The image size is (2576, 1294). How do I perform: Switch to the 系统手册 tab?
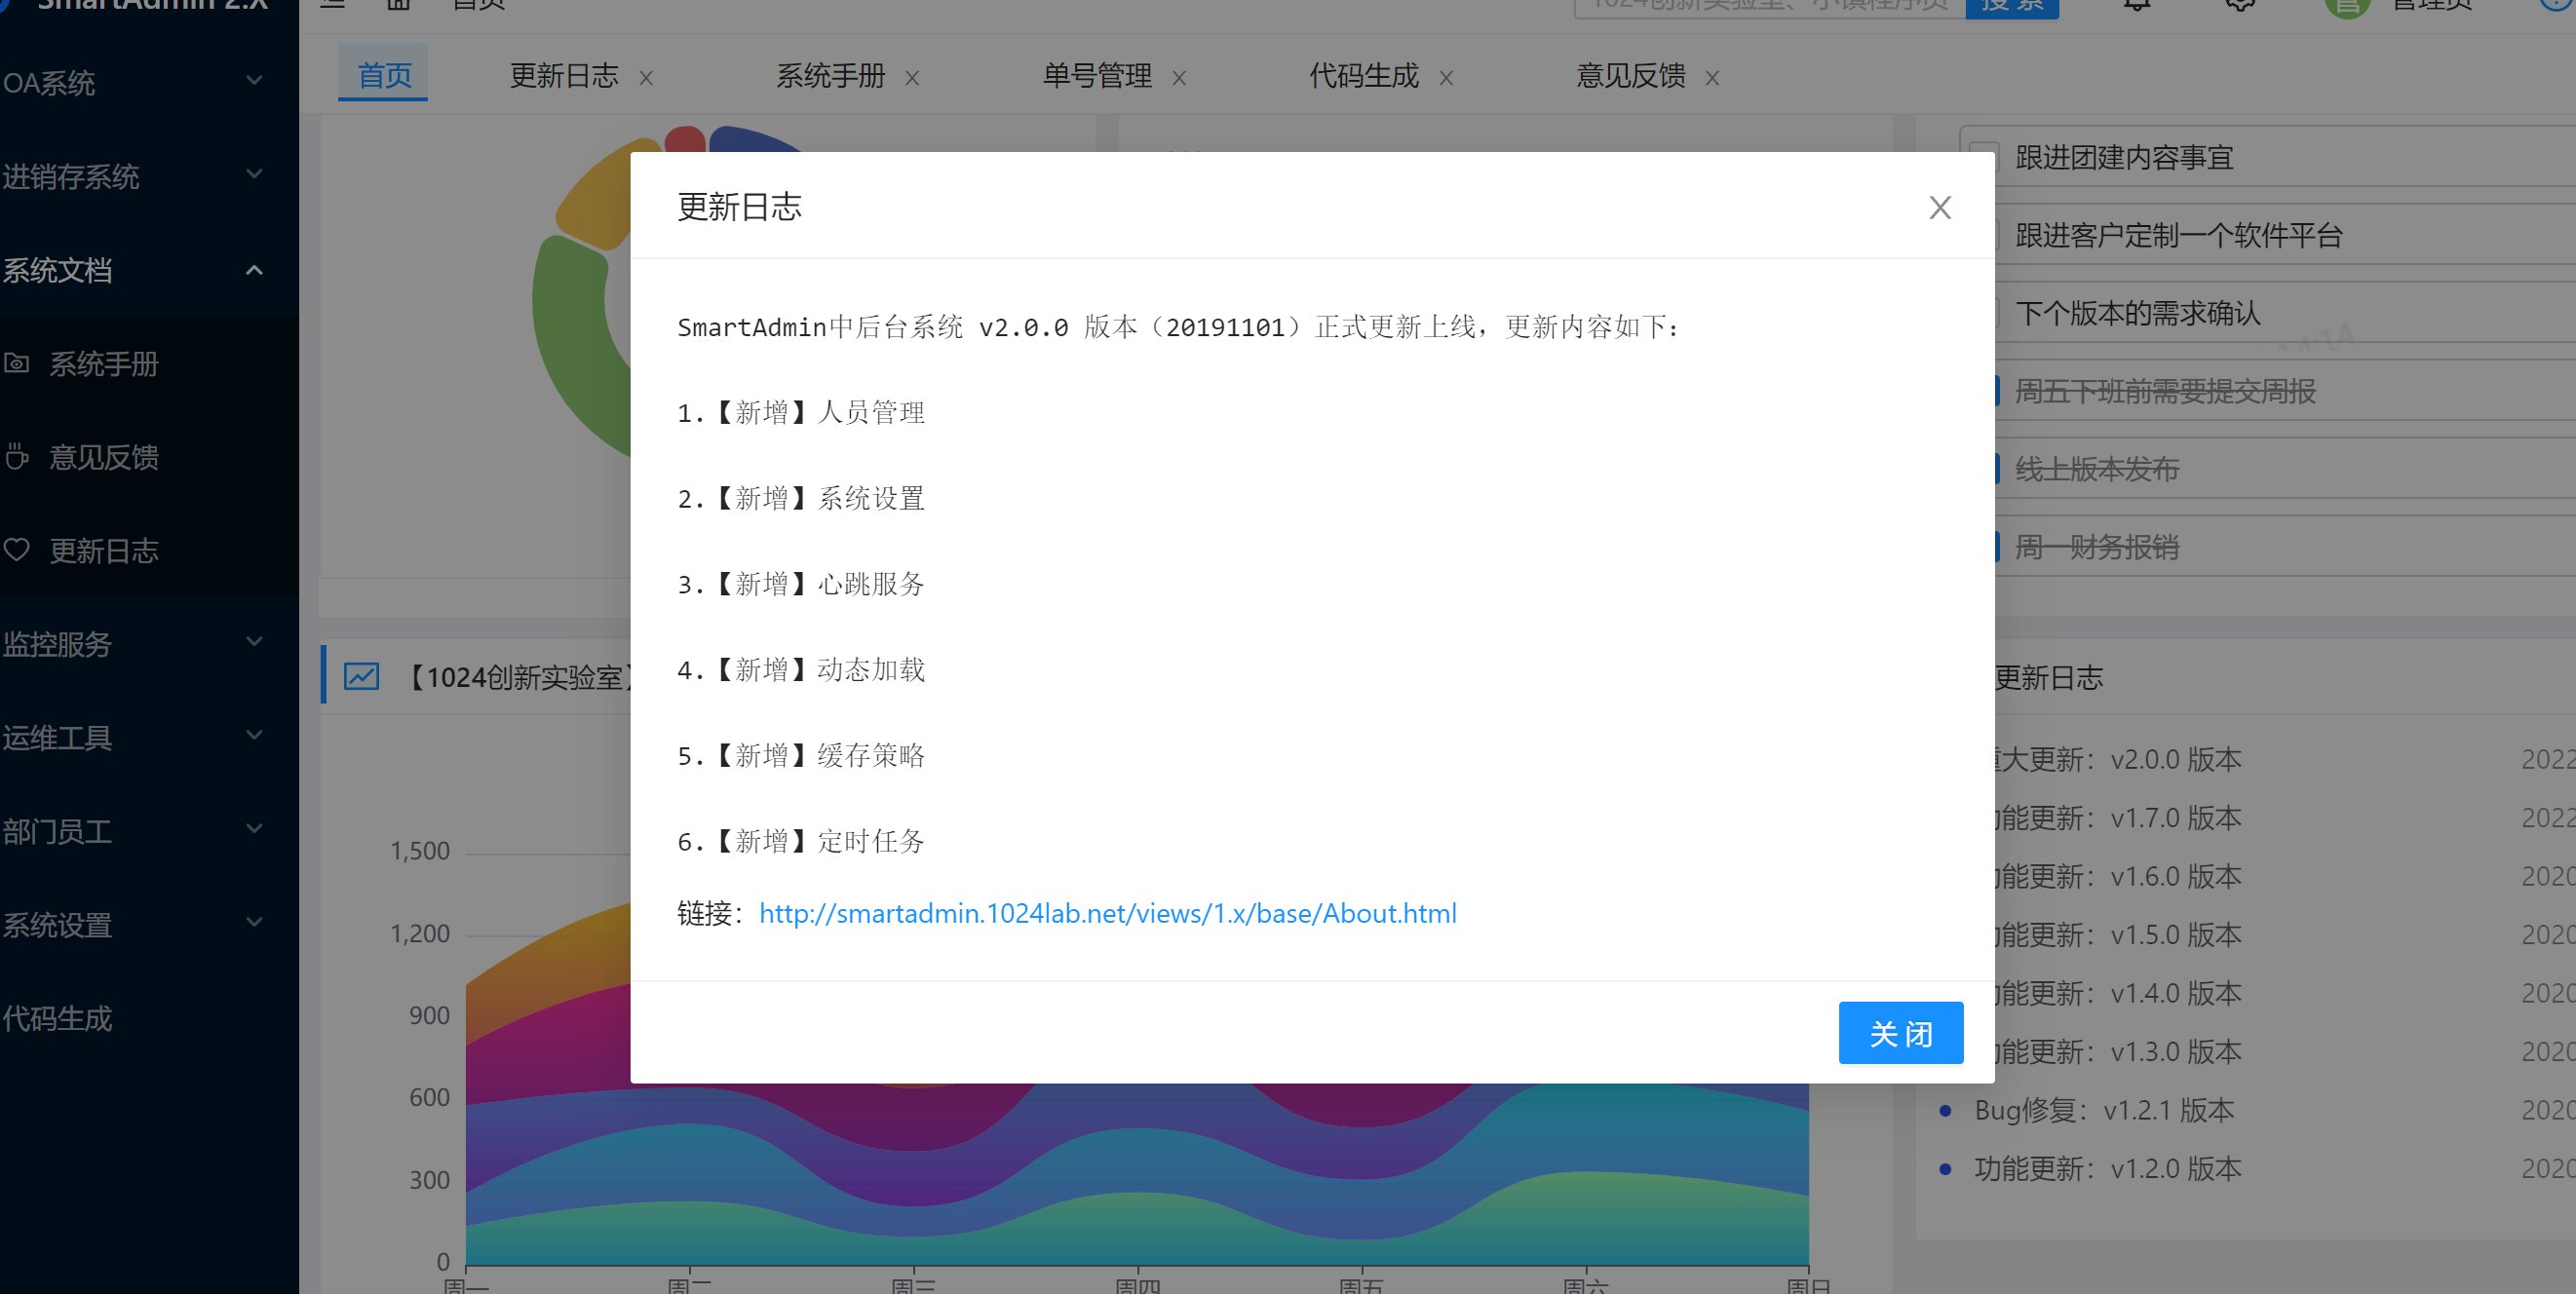[x=831, y=75]
